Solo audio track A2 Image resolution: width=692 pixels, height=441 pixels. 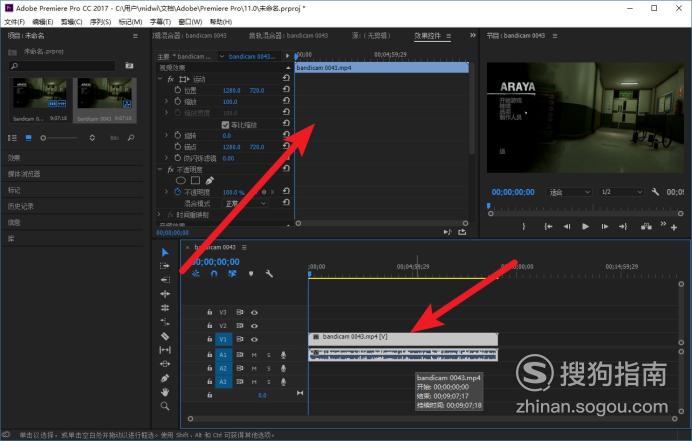point(268,368)
